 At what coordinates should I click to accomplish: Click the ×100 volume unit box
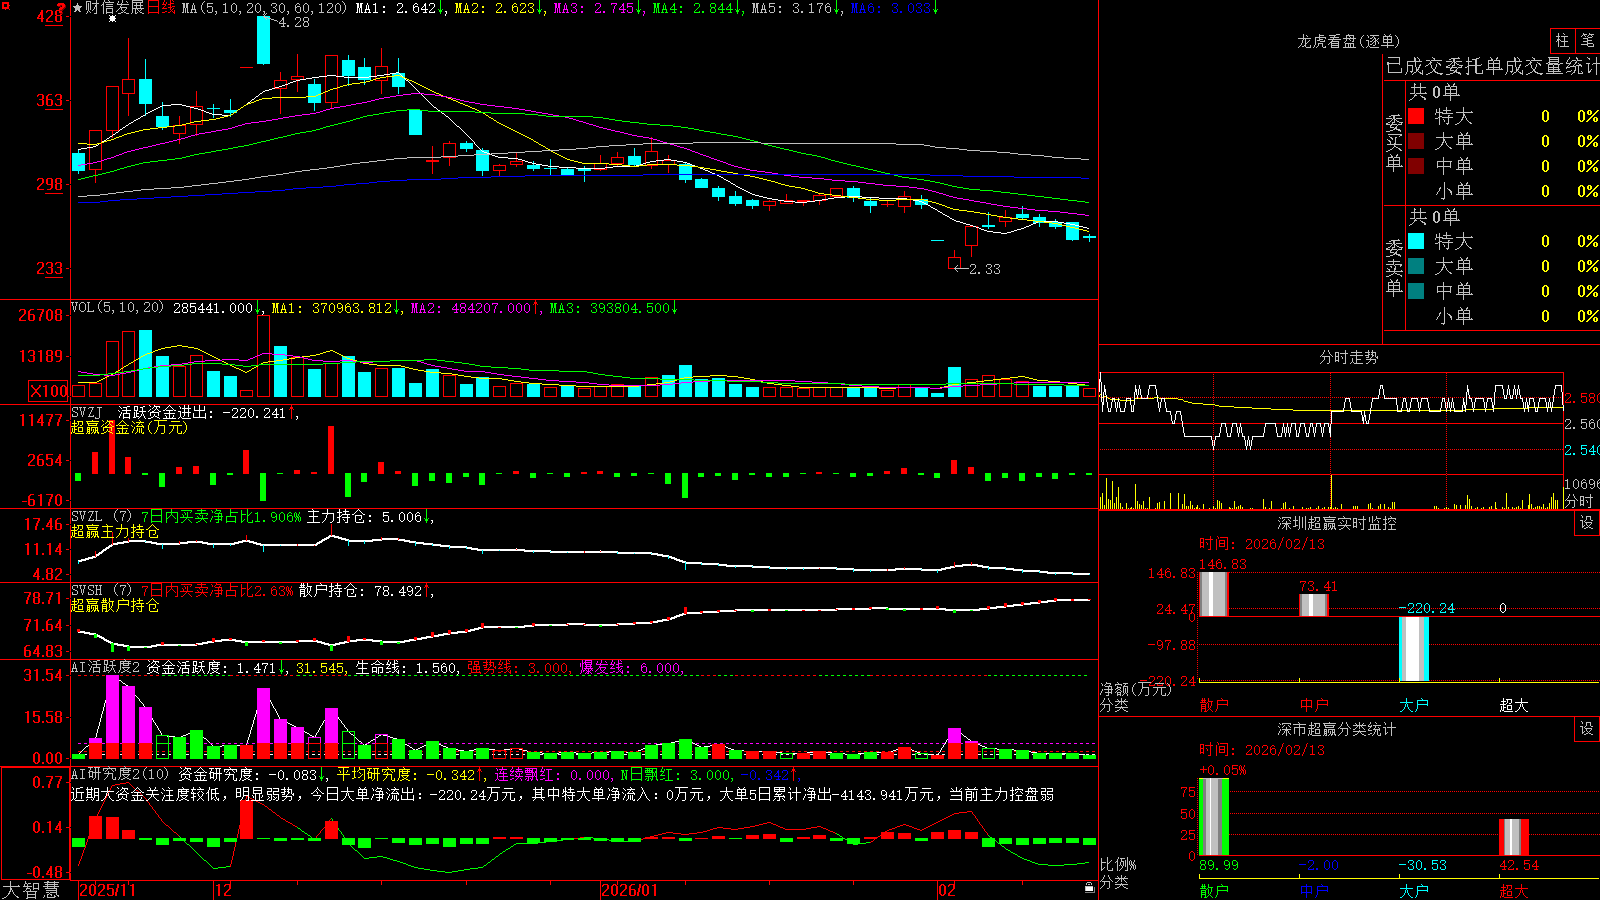click(49, 391)
